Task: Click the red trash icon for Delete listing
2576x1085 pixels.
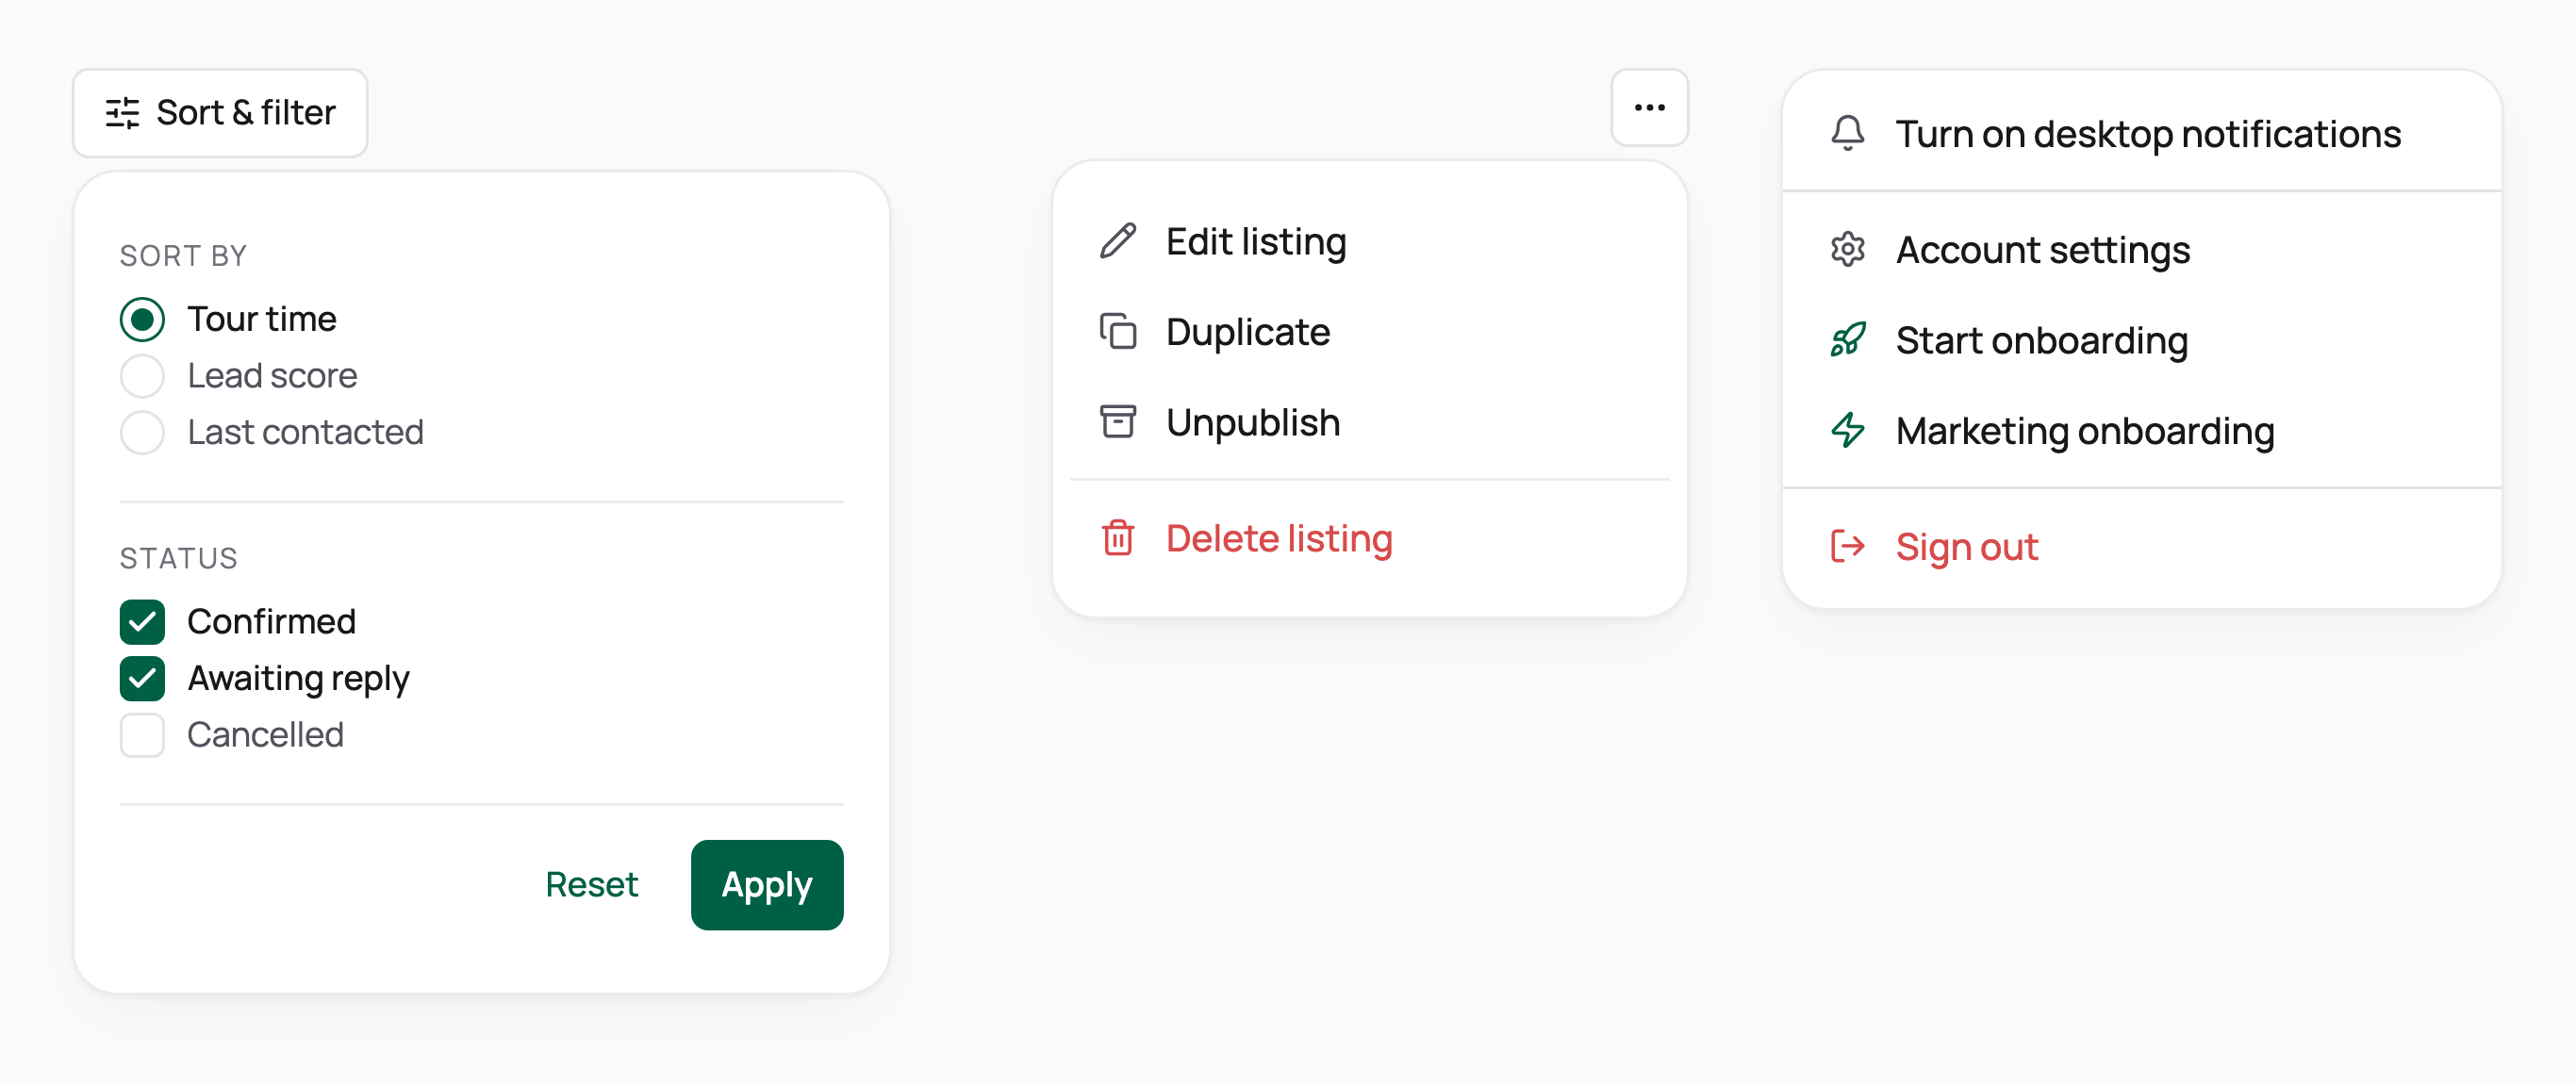Action: tap(1117, 538)
